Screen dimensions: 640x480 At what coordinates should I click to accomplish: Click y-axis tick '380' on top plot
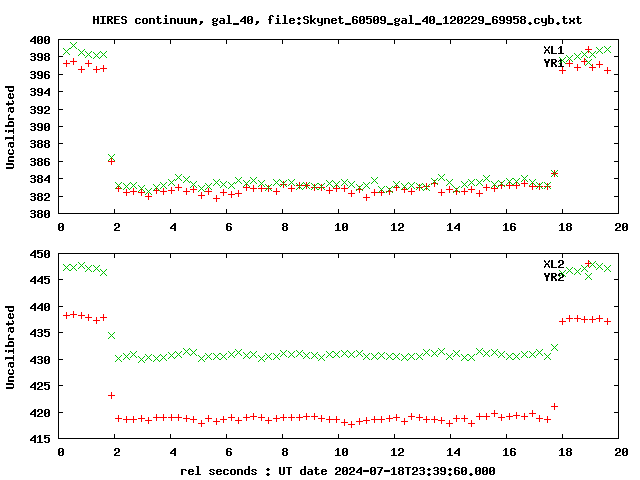tap(40, 213)
